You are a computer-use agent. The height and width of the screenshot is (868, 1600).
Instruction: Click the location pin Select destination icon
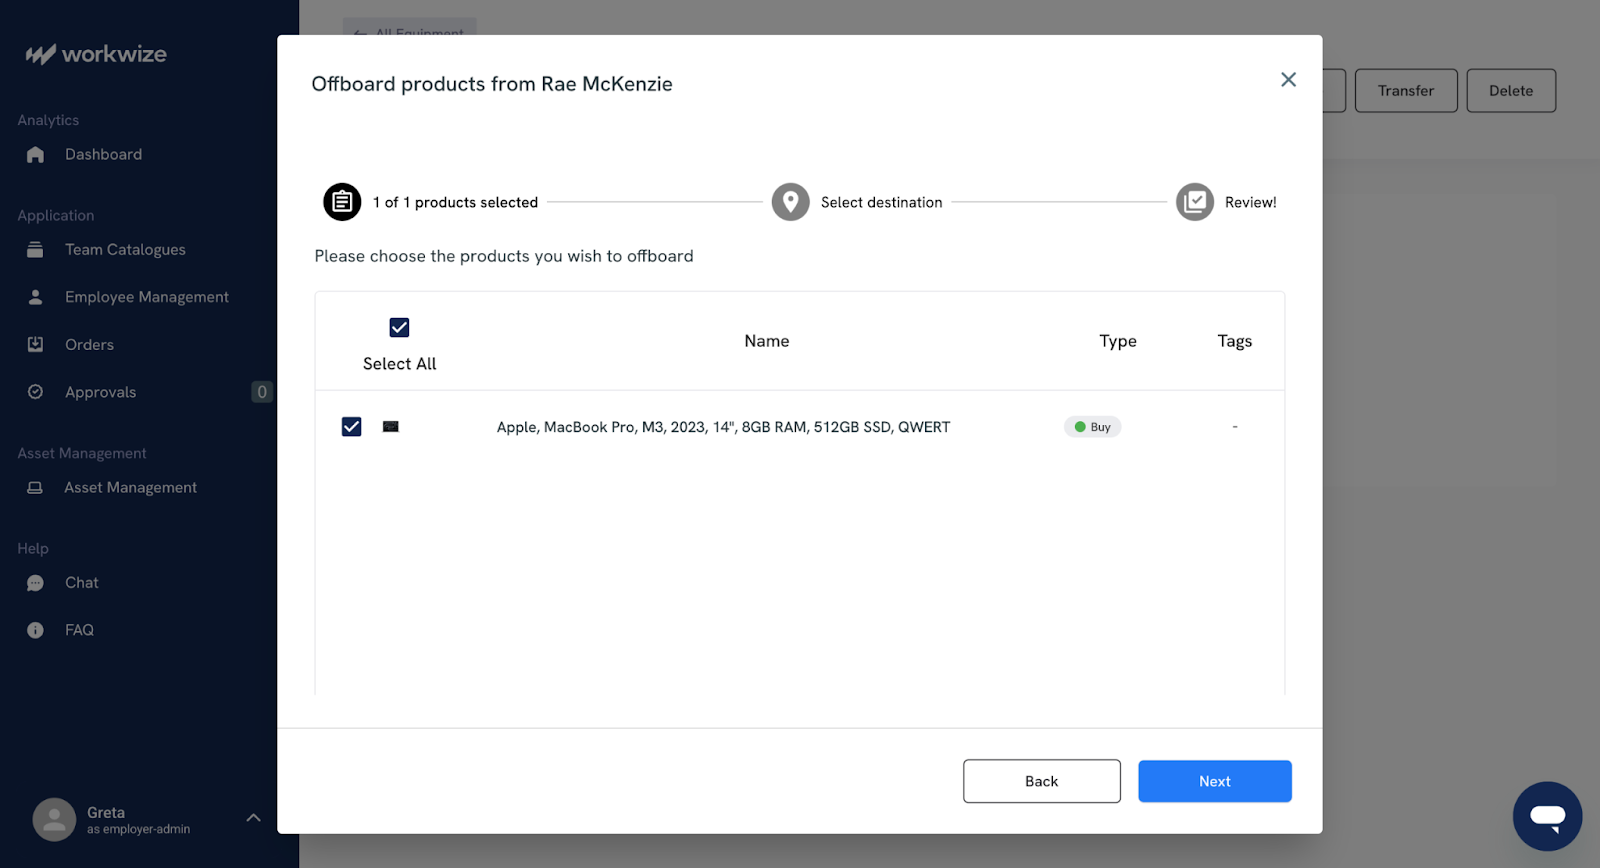tap(790, 202)
